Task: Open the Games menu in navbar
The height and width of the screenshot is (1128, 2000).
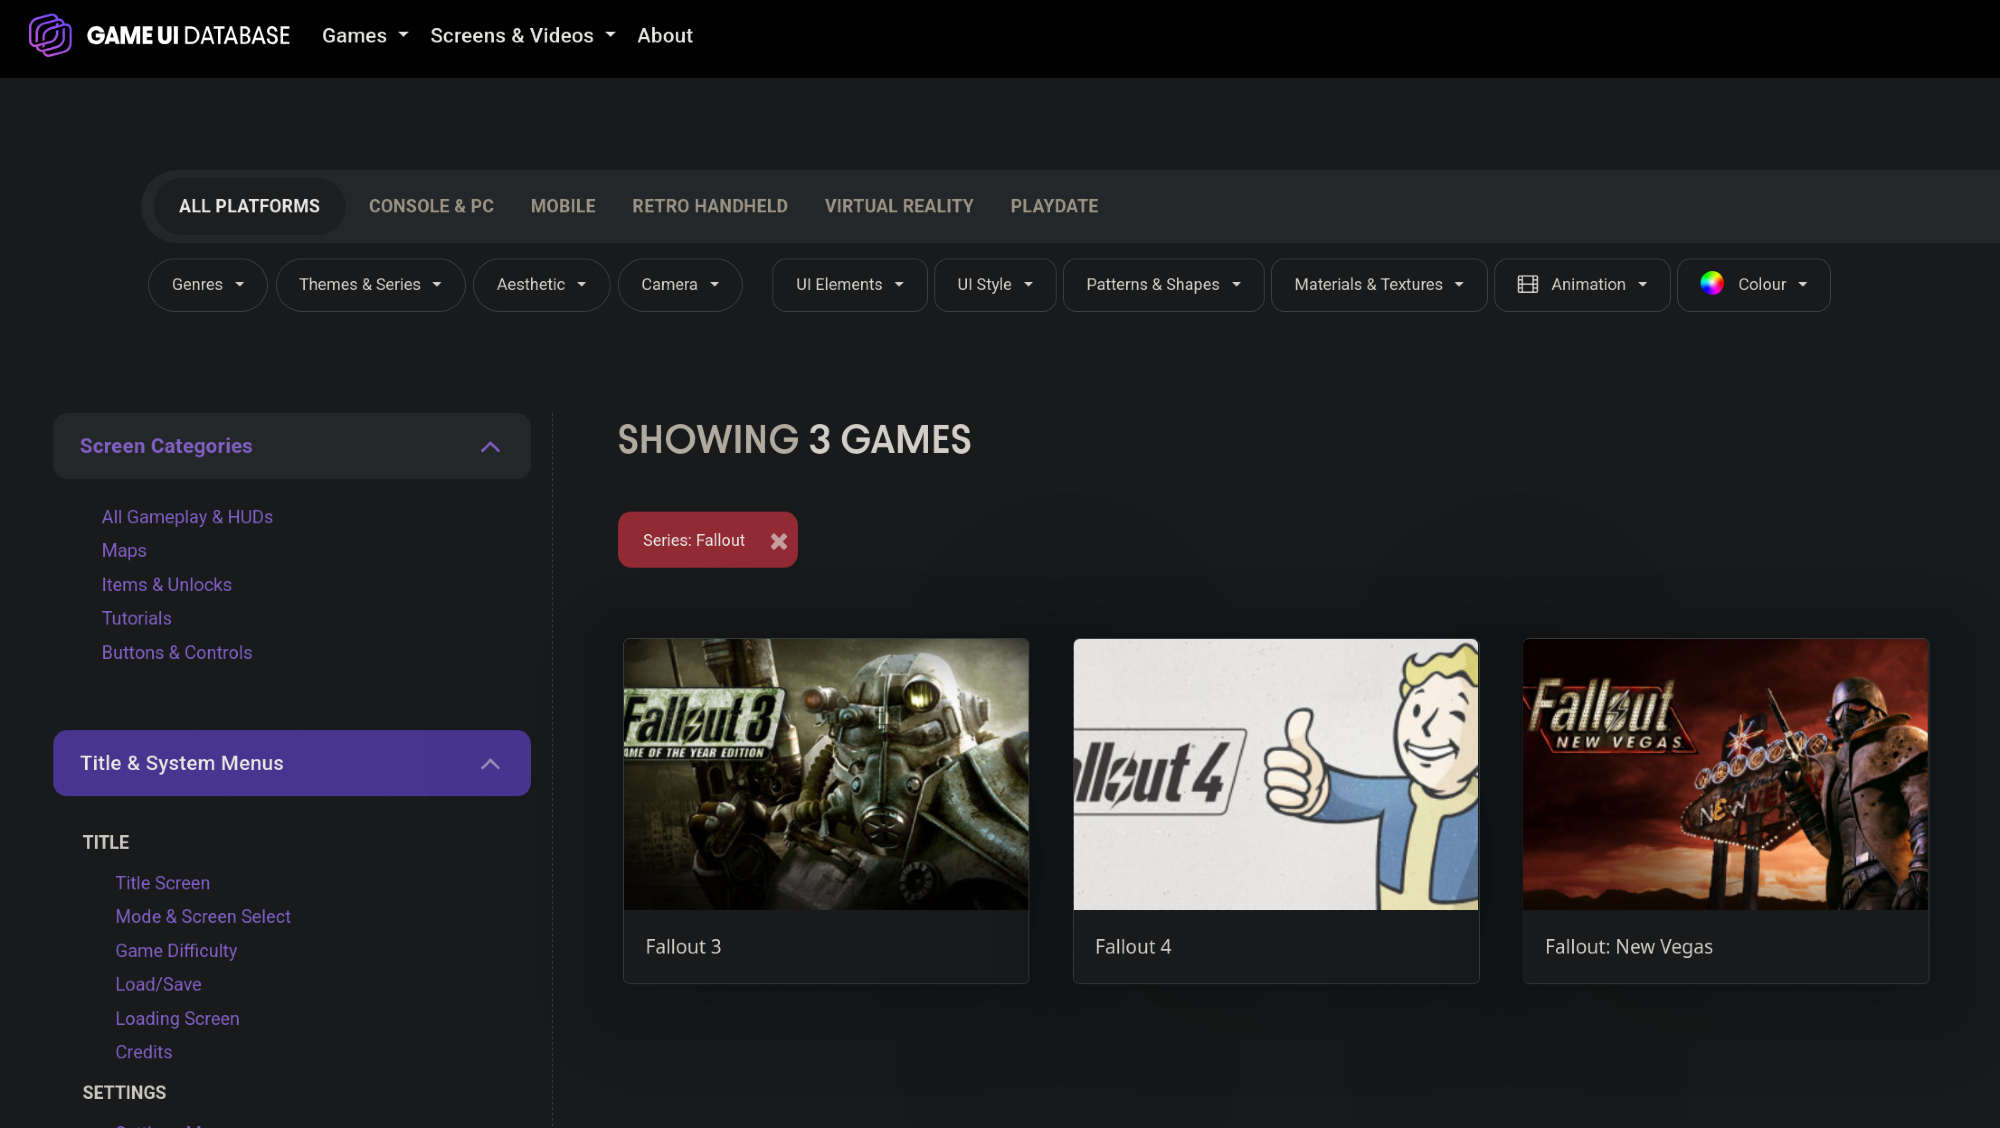Action: pyautogui.click(x=365, y=36)
